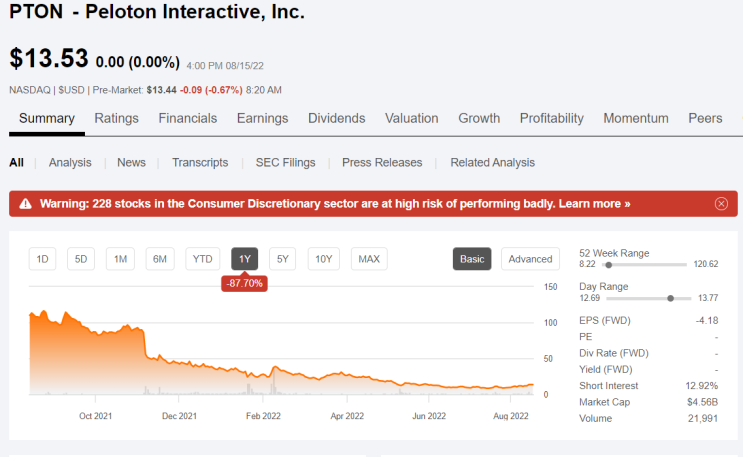Click the 52 Week Range slider marker

(609, 265)
